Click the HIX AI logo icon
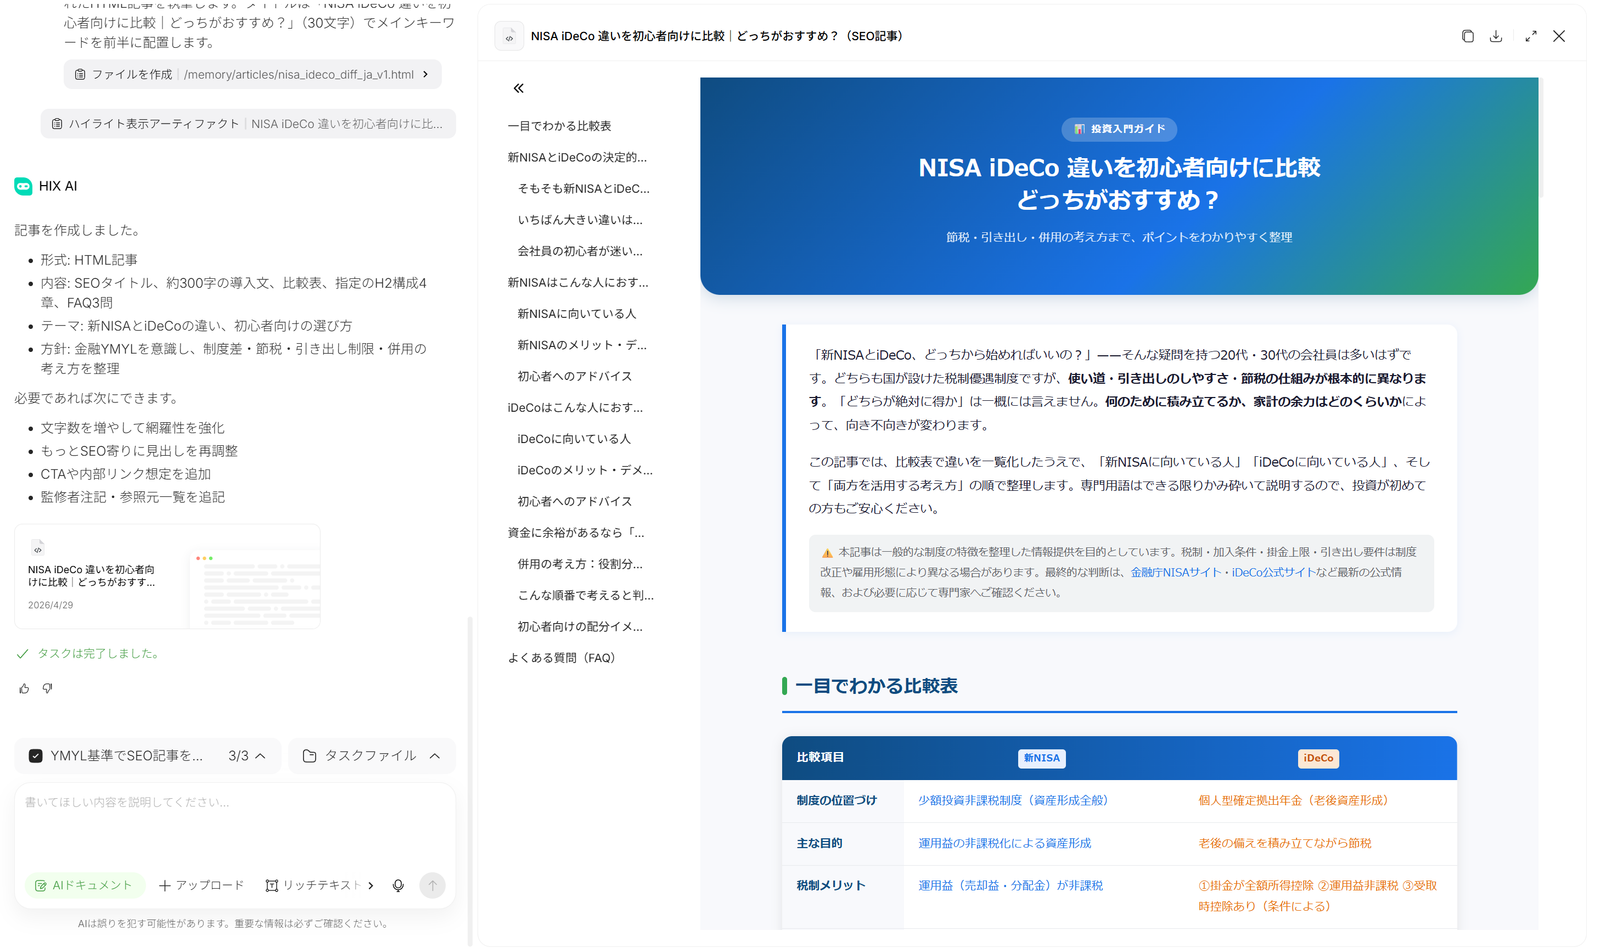This screenshot has width=1600, height=952. click(x=23, y=186)
